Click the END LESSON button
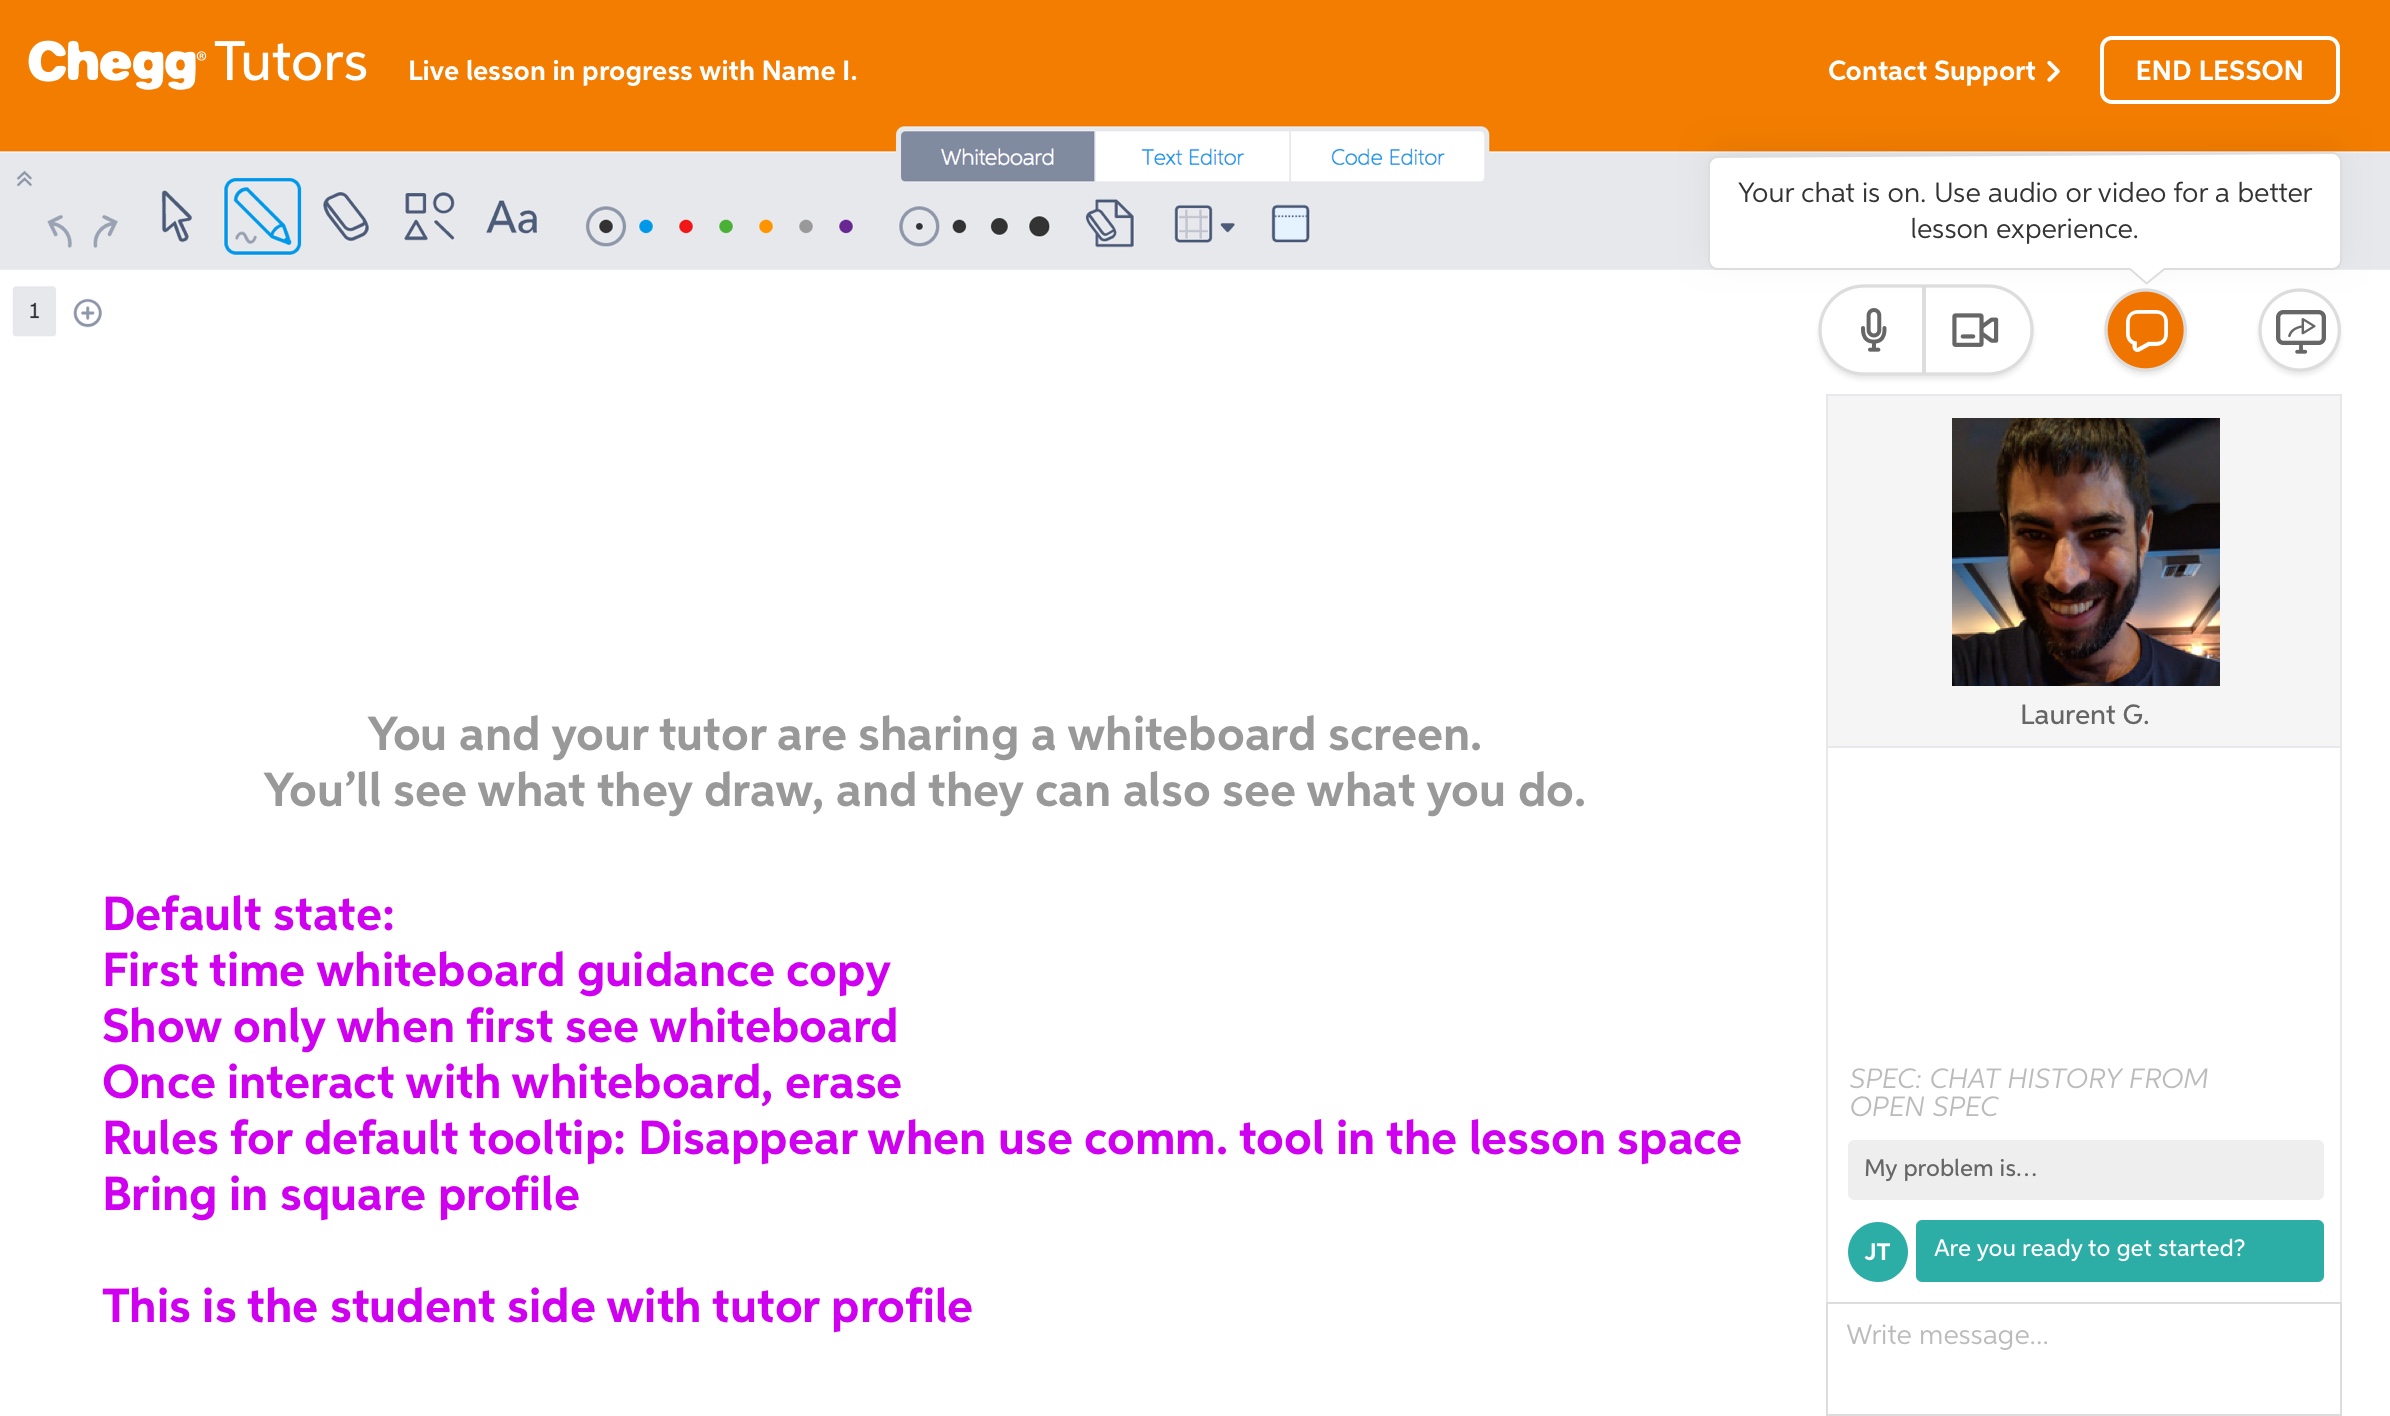Image resolution: width=2390 pixels, height=1416 pixels. [x=2219, y=70]
